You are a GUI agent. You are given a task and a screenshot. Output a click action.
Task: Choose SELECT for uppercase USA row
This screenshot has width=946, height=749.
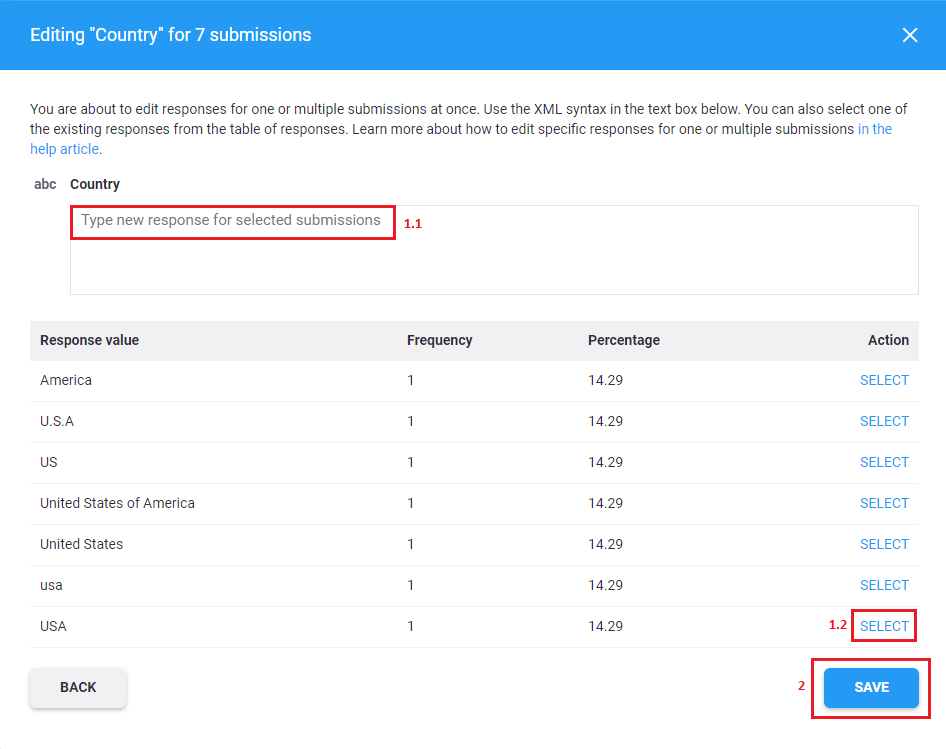(884, 626)
